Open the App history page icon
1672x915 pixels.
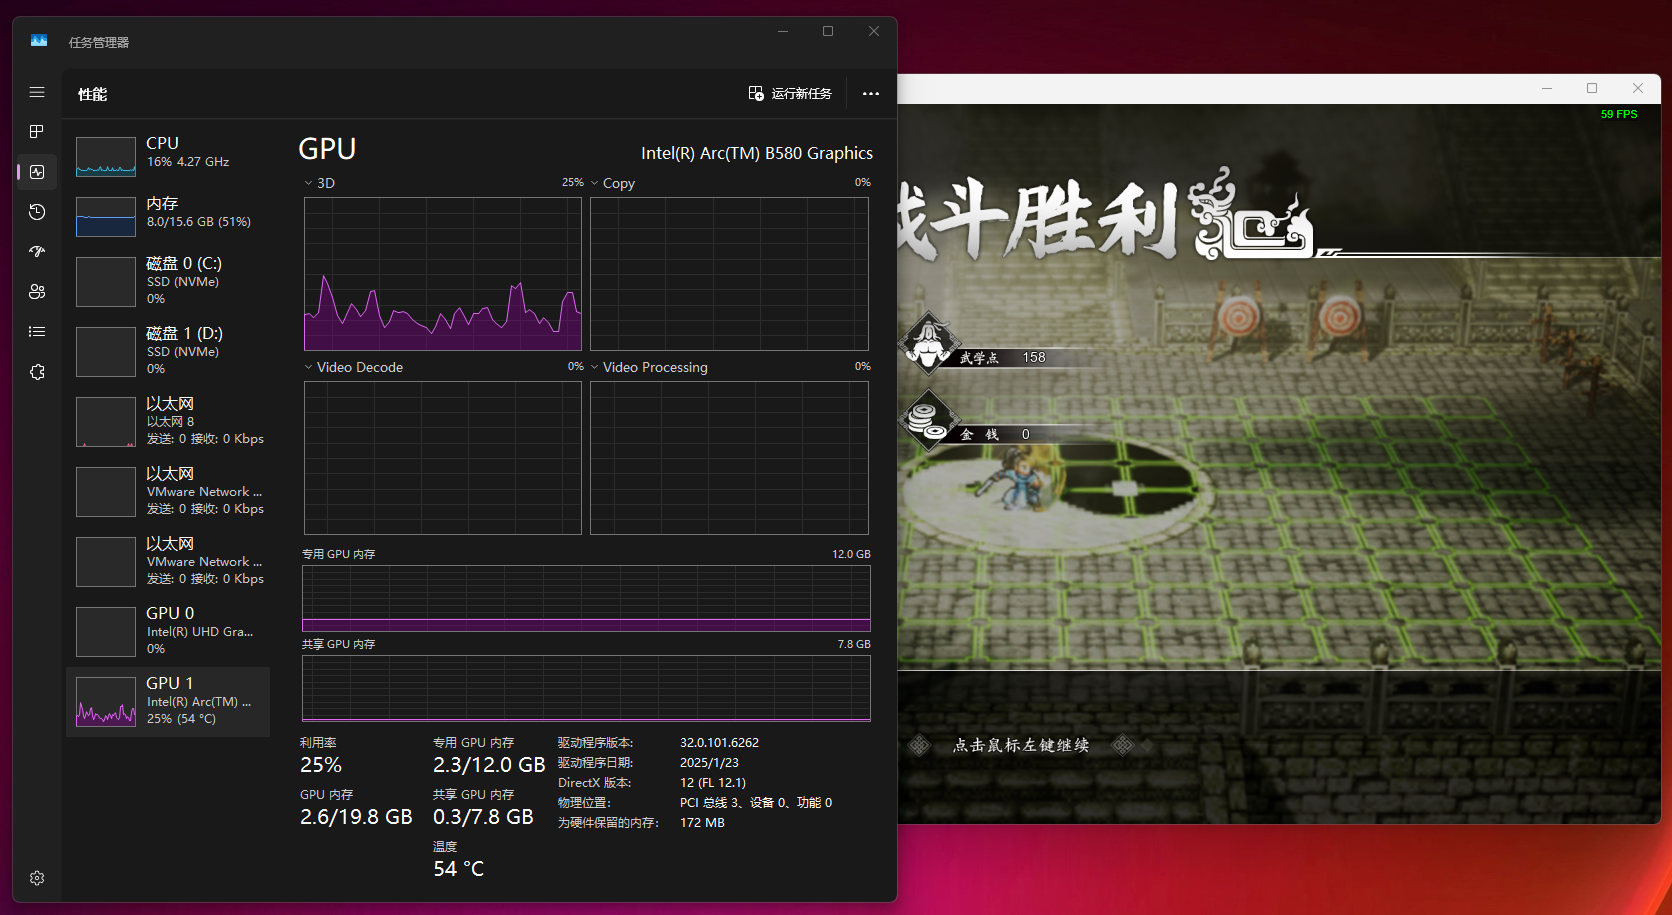(x=37, y=212)
